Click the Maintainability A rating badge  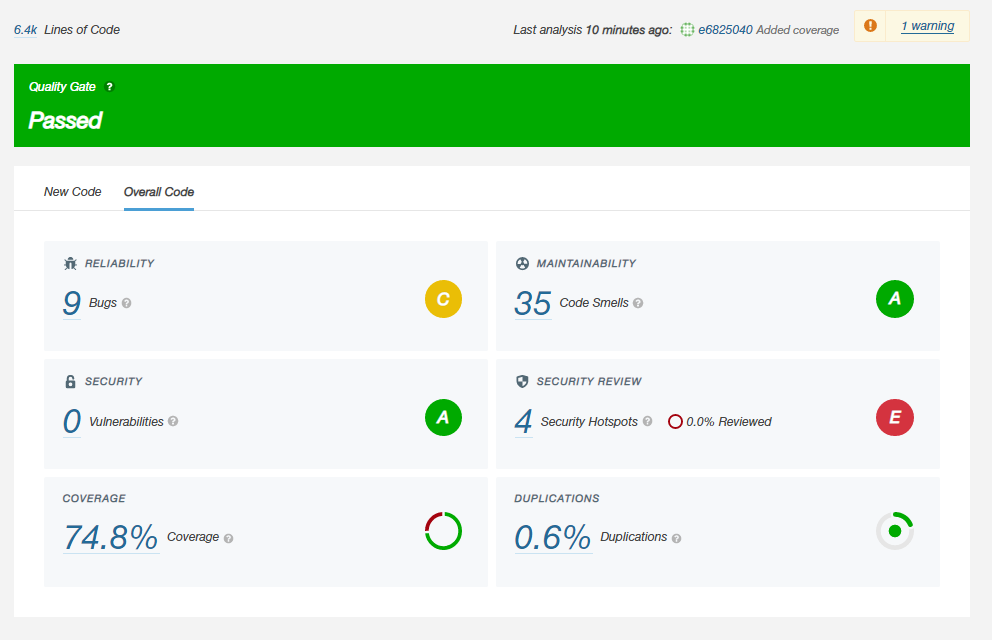895,299
